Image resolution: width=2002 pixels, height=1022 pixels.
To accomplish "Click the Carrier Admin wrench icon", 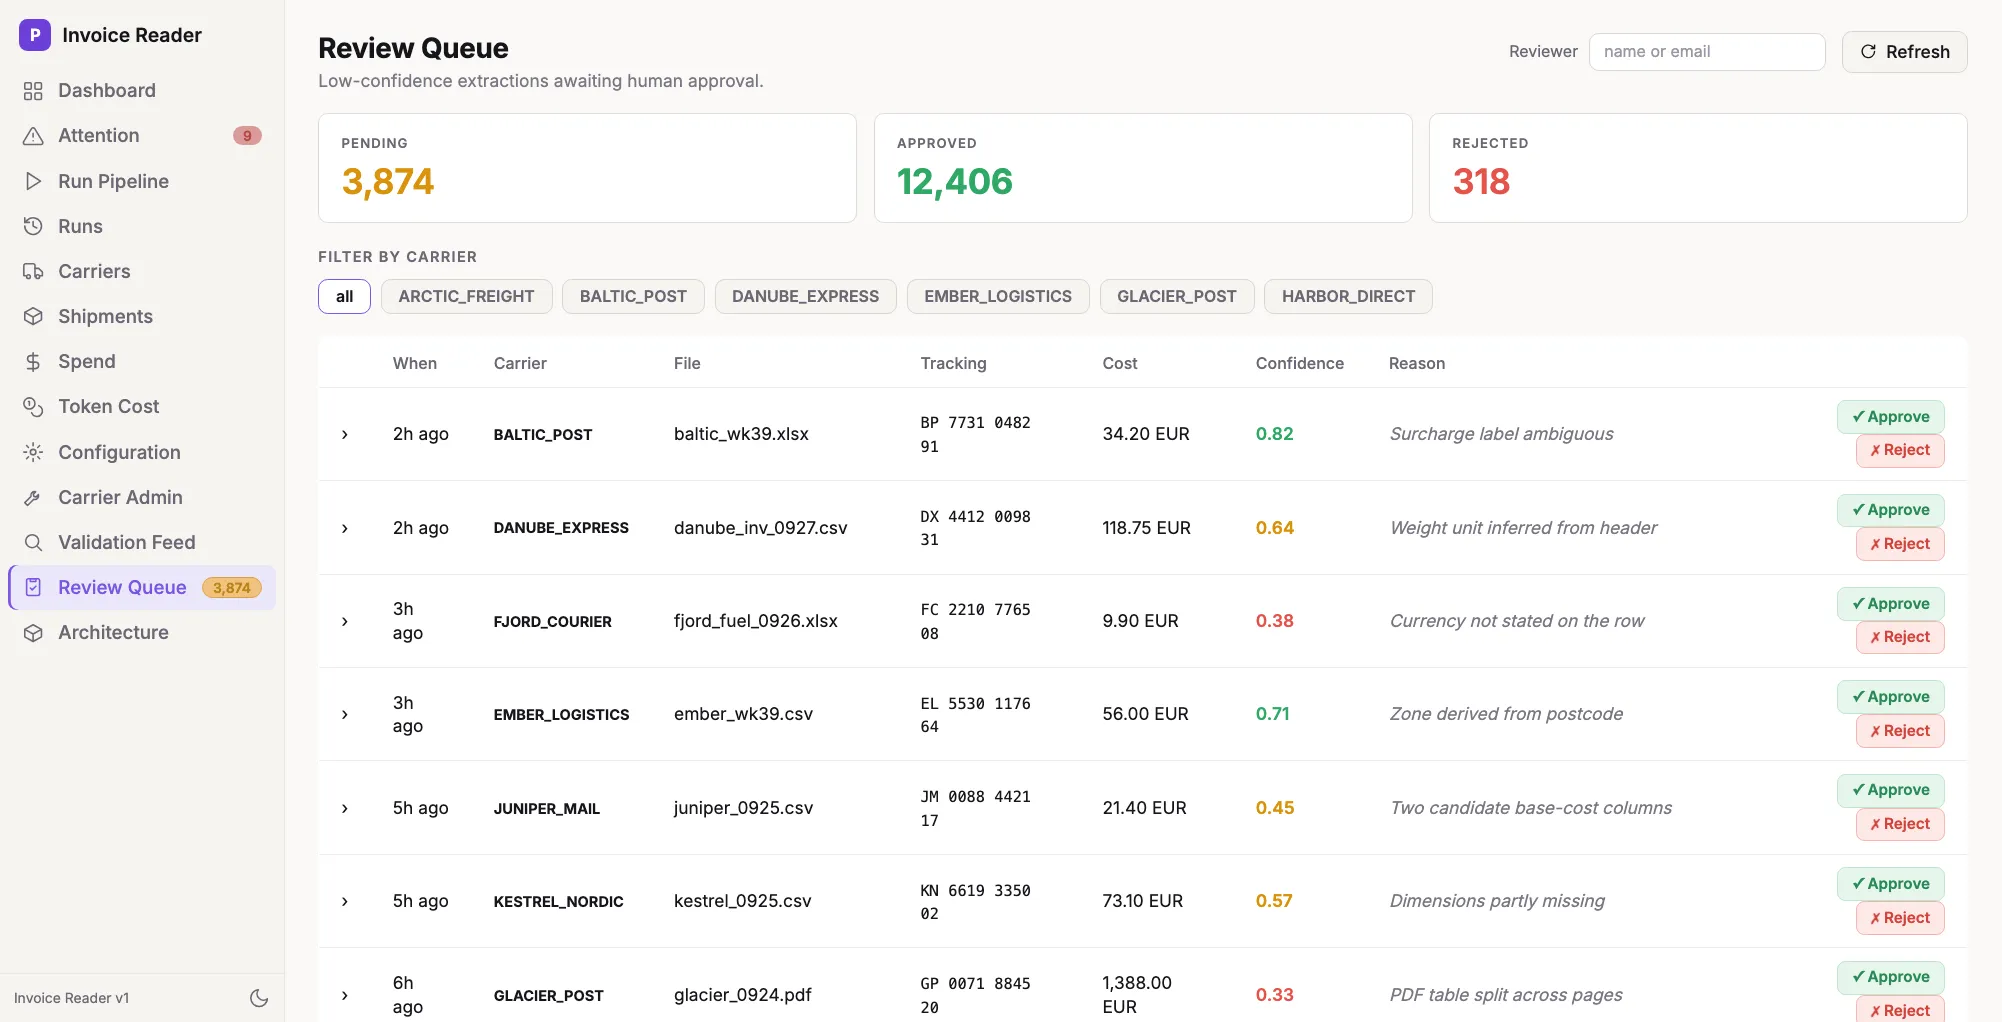I will point(33,497).
